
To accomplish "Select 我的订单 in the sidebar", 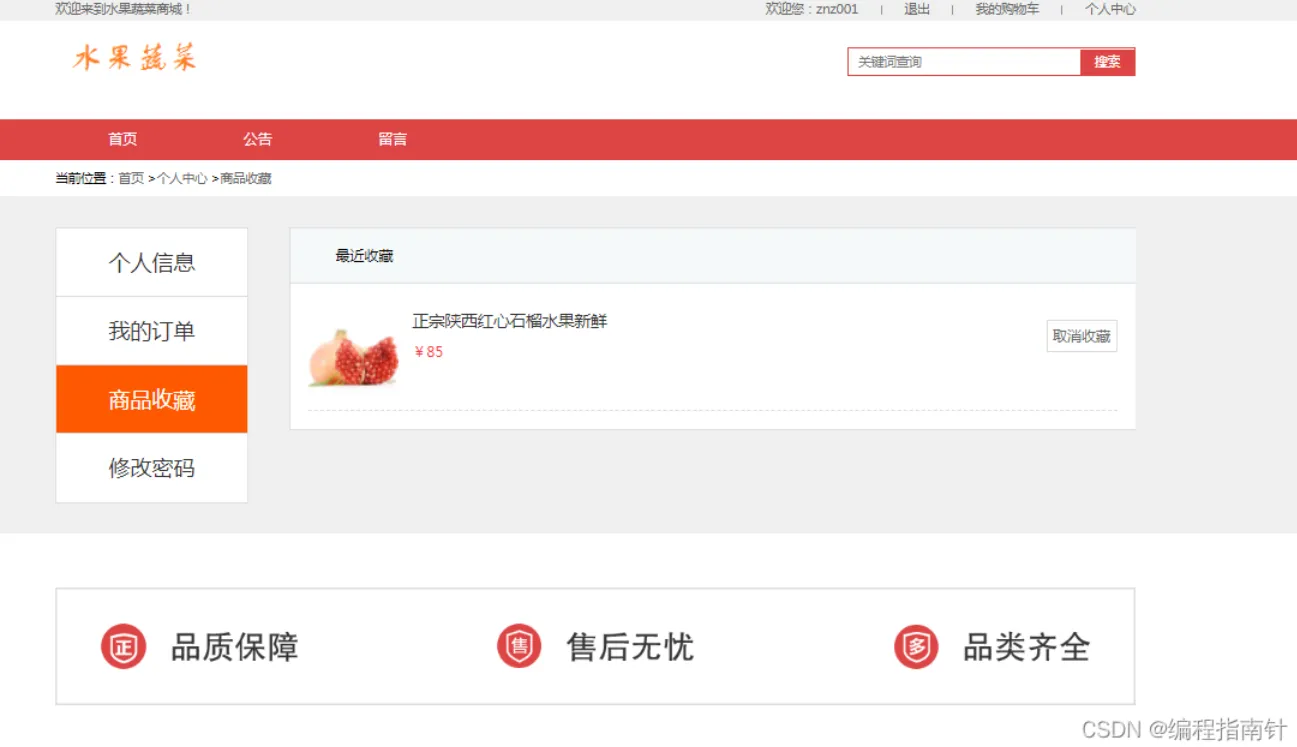I will coord(152,331).
